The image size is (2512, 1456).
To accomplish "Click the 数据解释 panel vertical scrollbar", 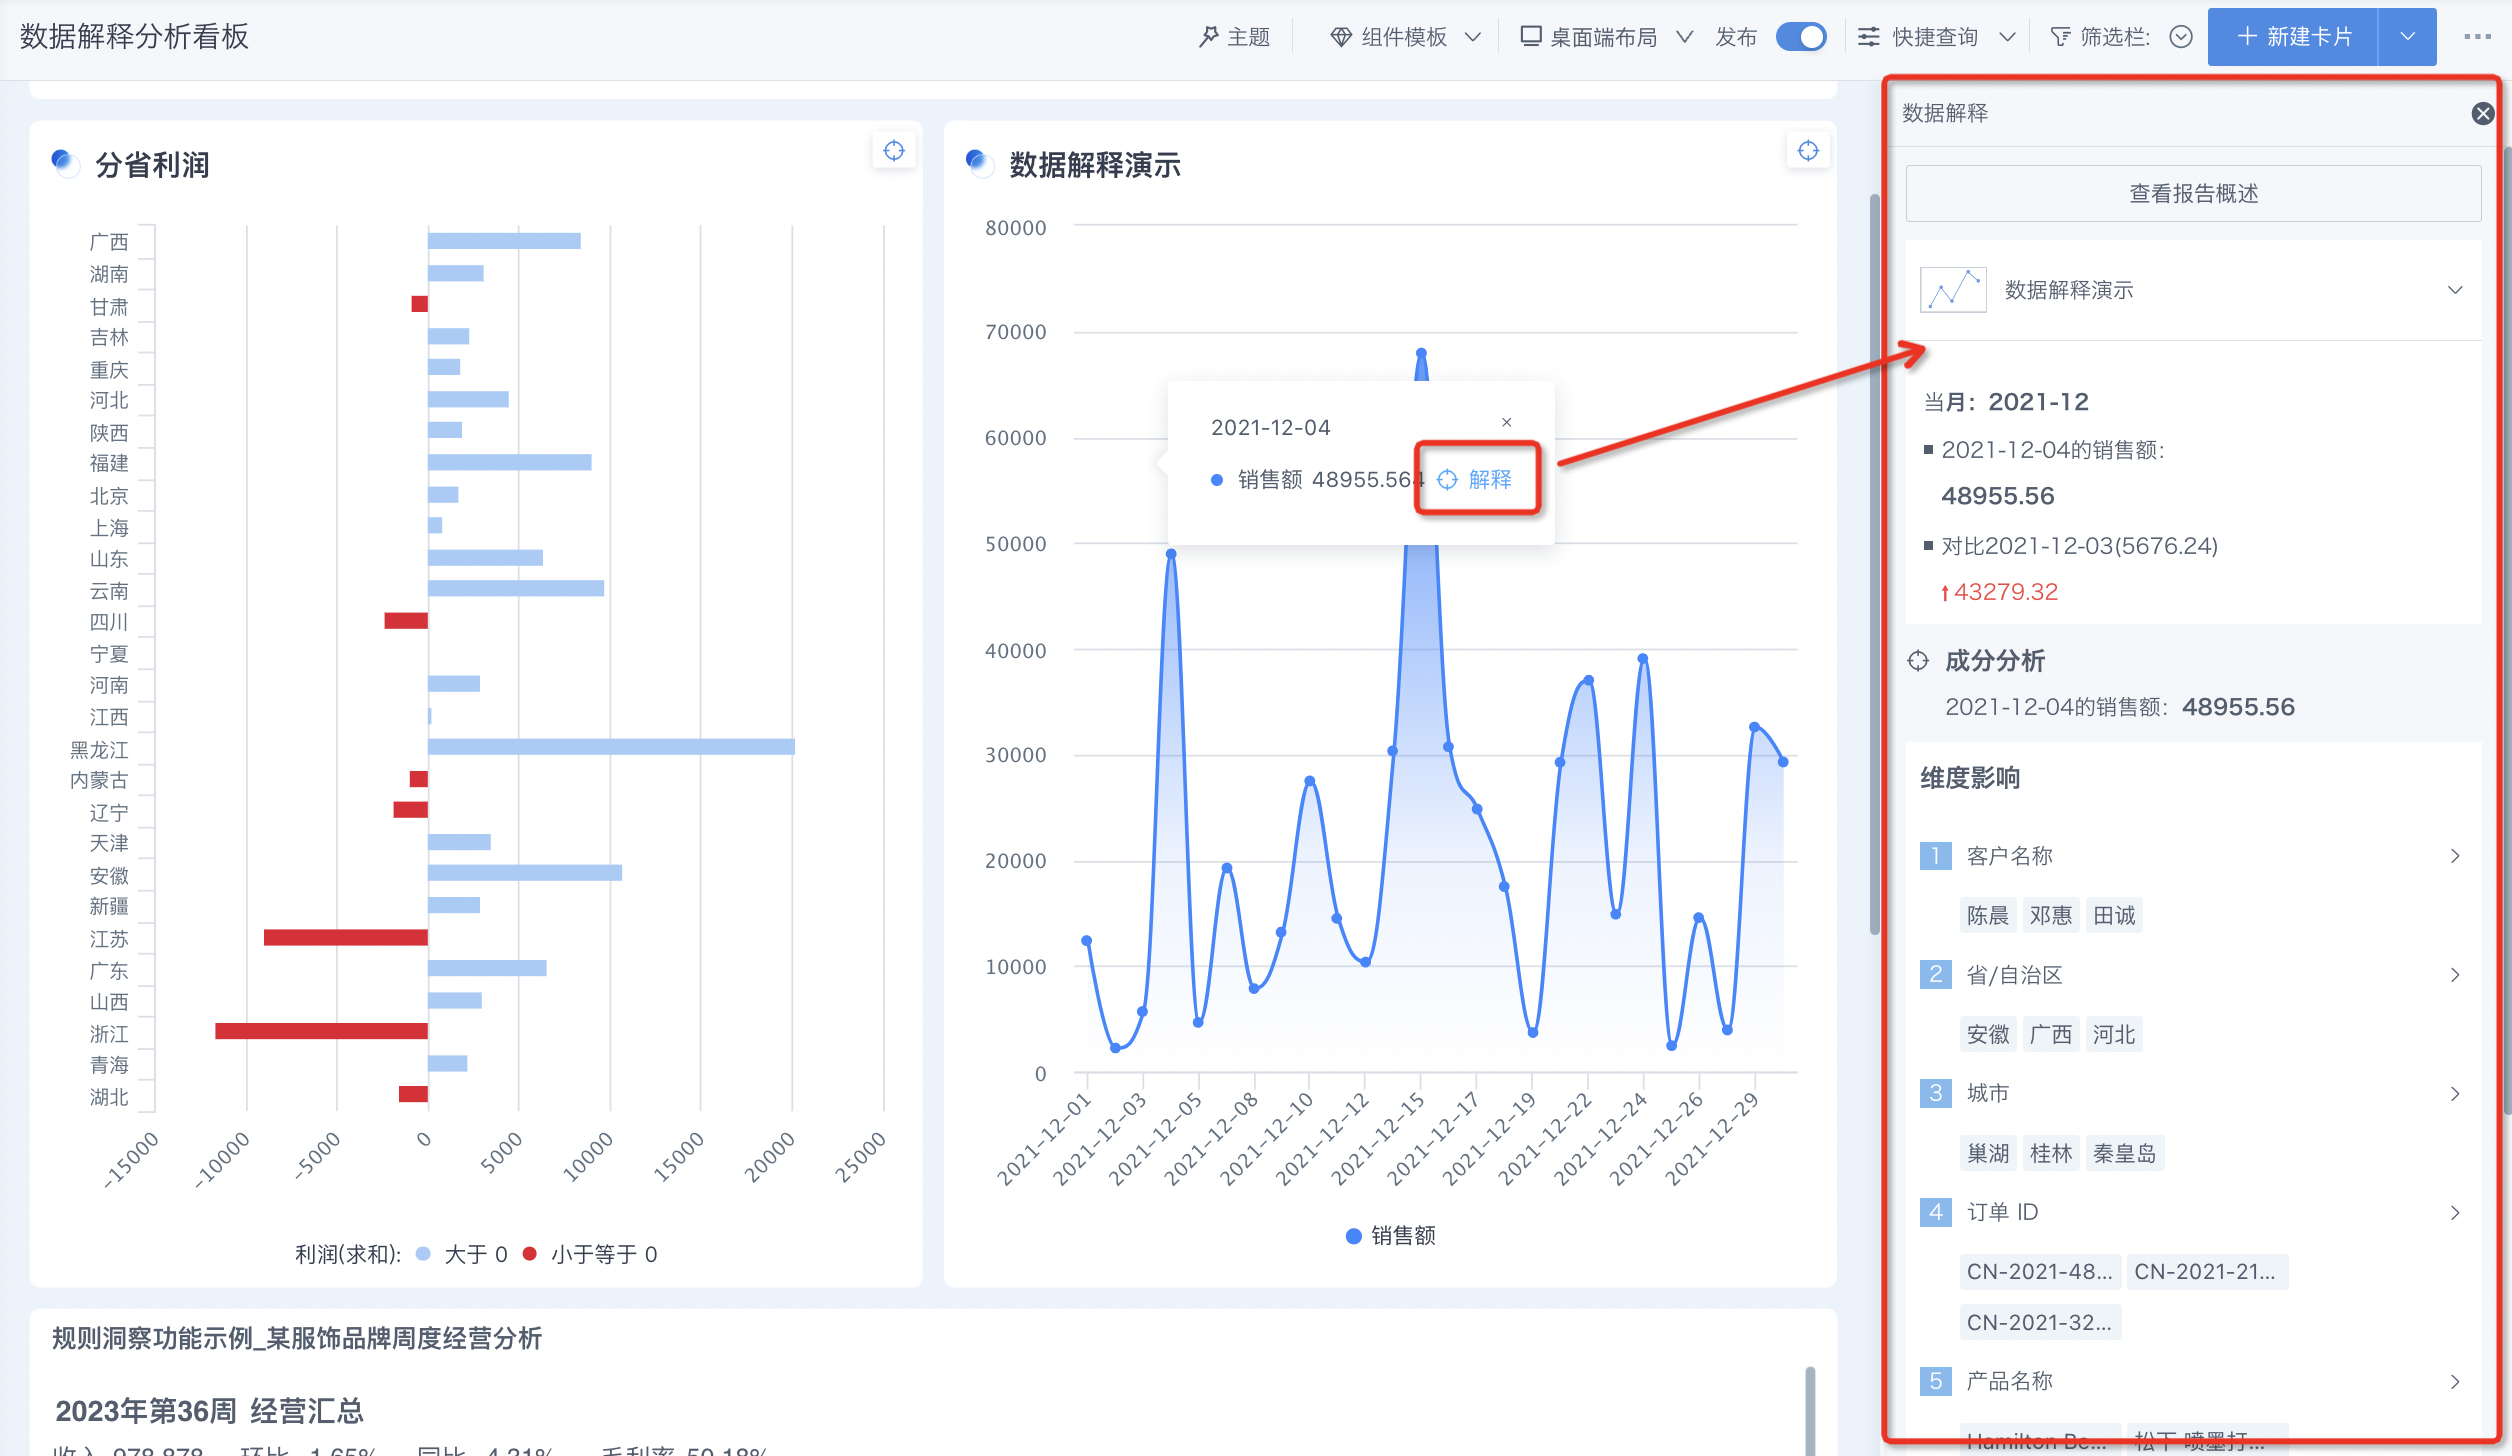I will click(2506, 630).
